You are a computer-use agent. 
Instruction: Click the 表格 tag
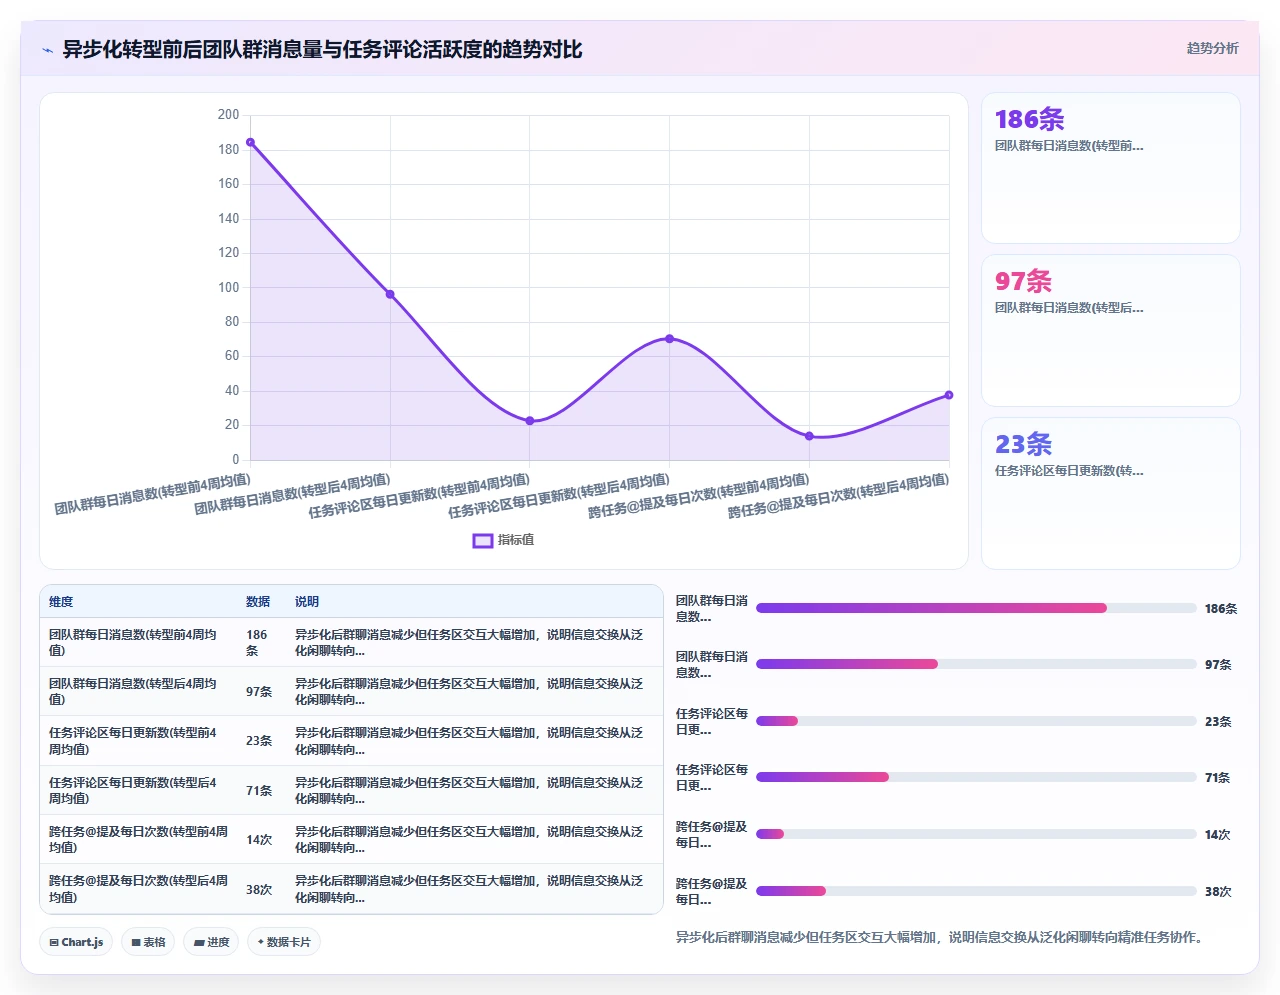click(148, 942)
